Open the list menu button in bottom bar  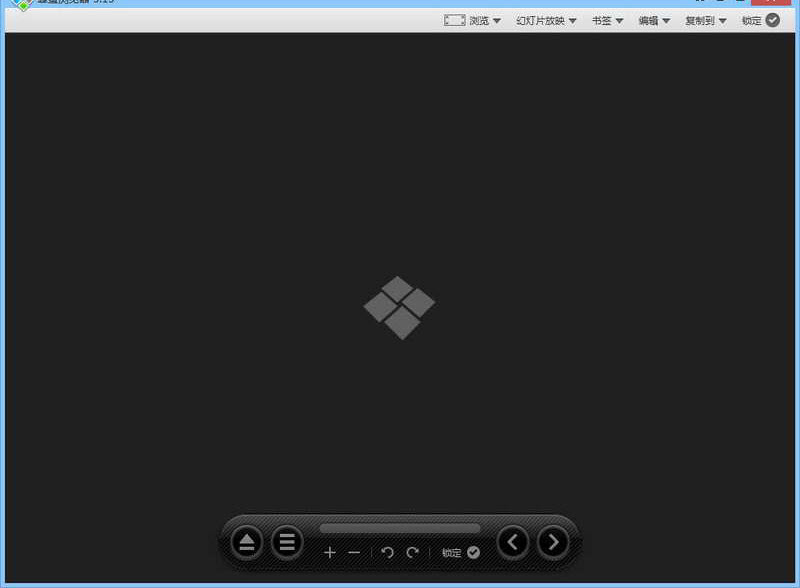287,543
